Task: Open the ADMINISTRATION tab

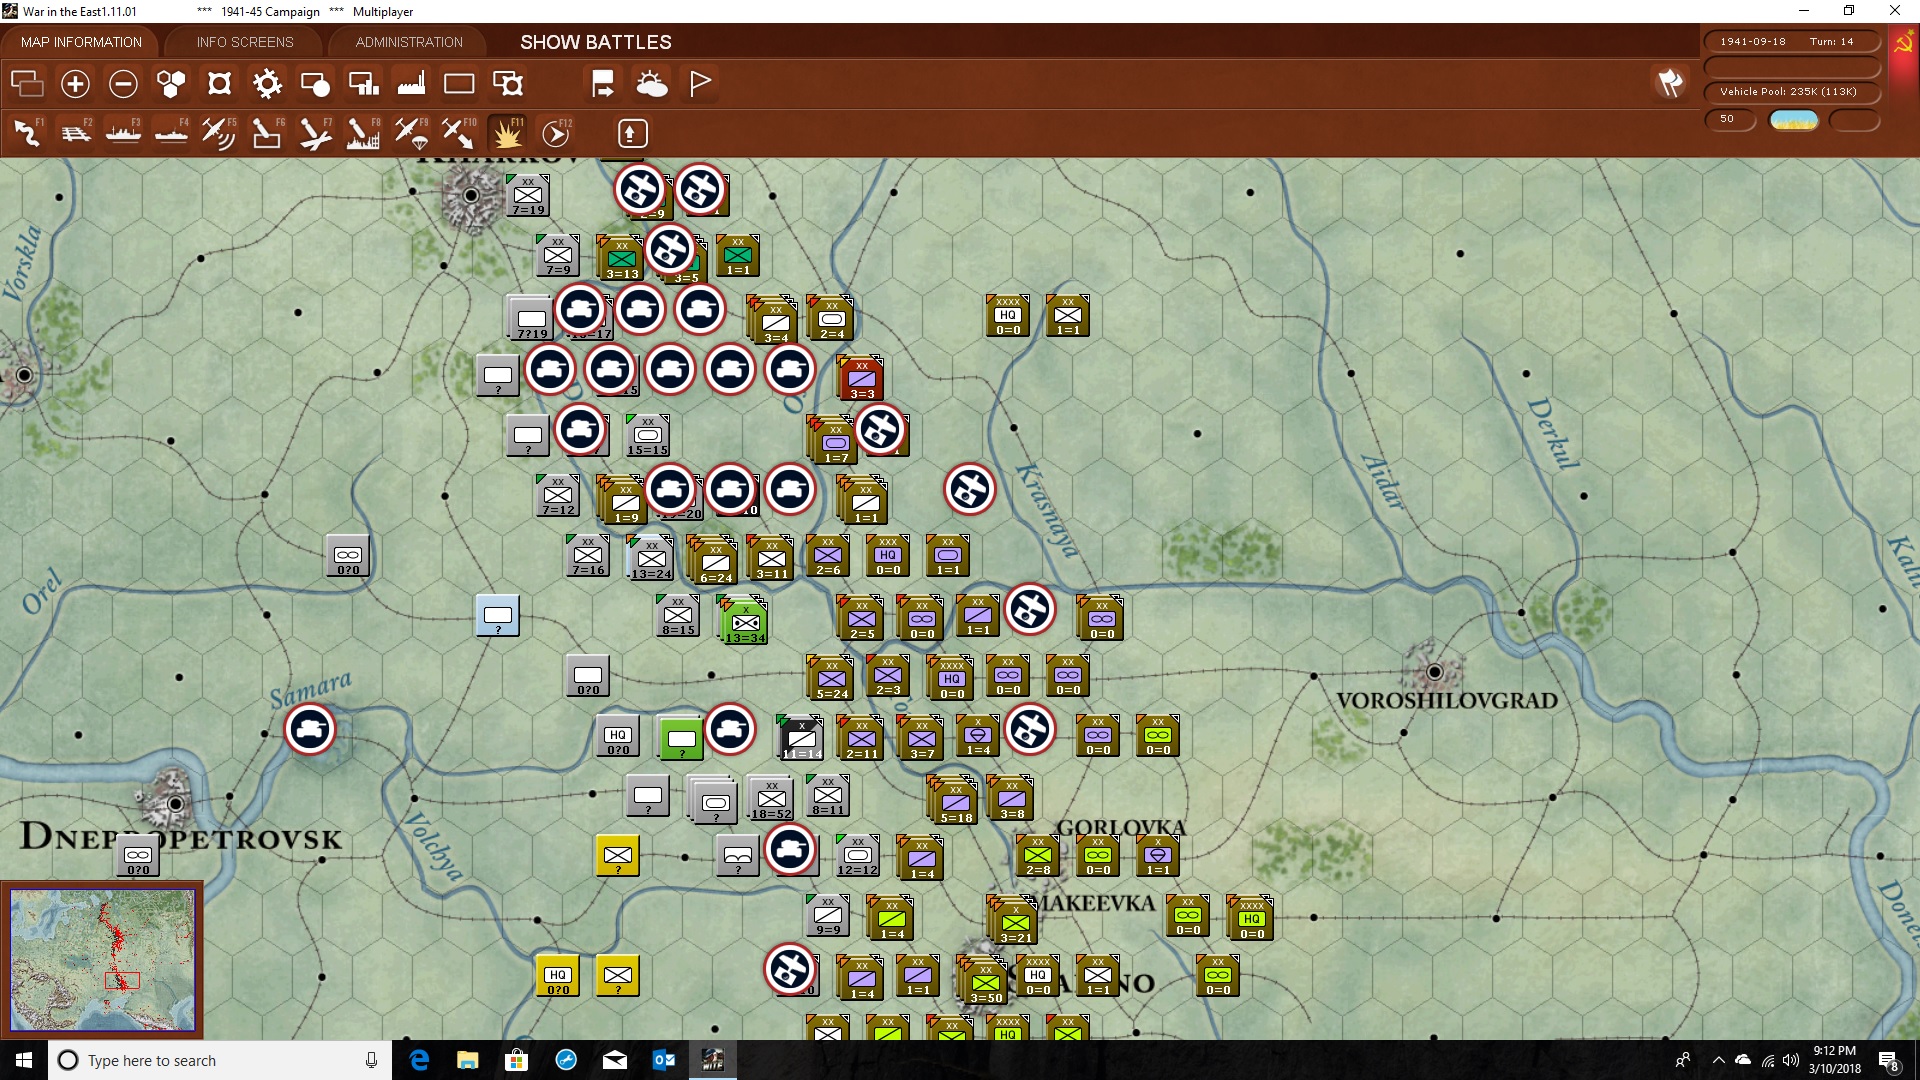Action: (x=409, y=42)
